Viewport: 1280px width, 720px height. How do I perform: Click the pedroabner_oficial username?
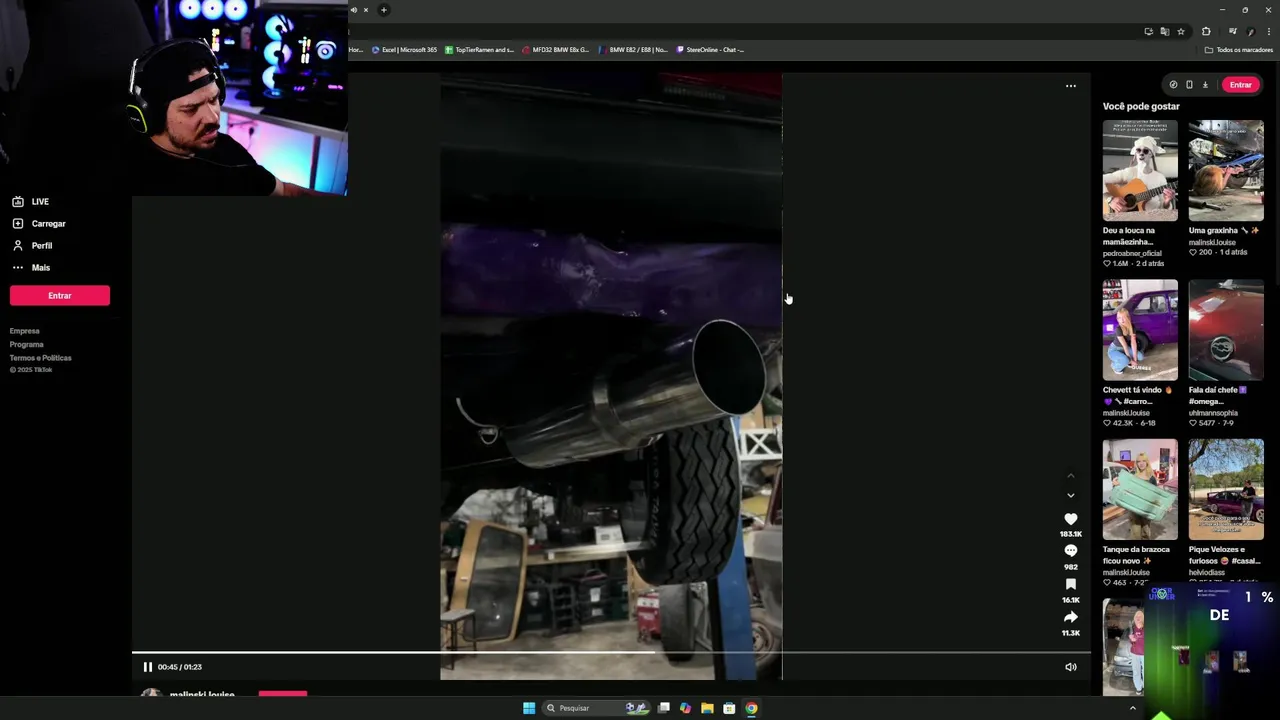(x=1132, y=254)
